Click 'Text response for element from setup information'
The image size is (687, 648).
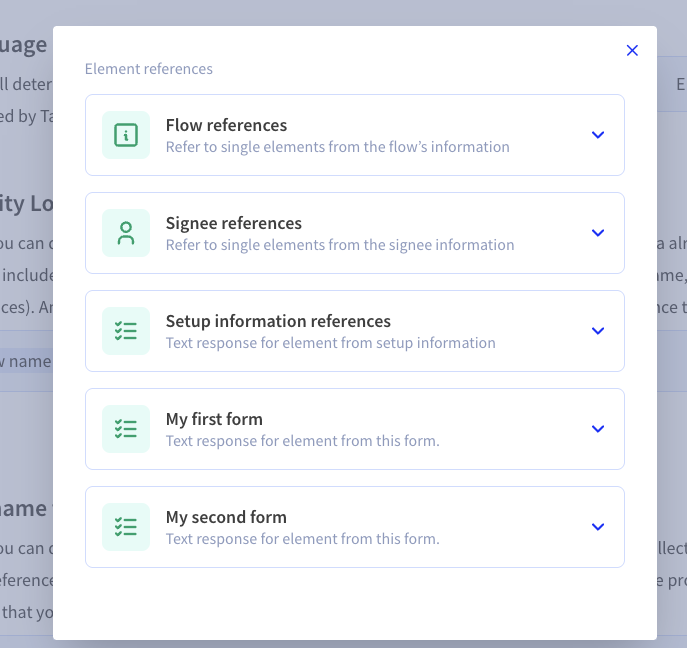(330, 343)
